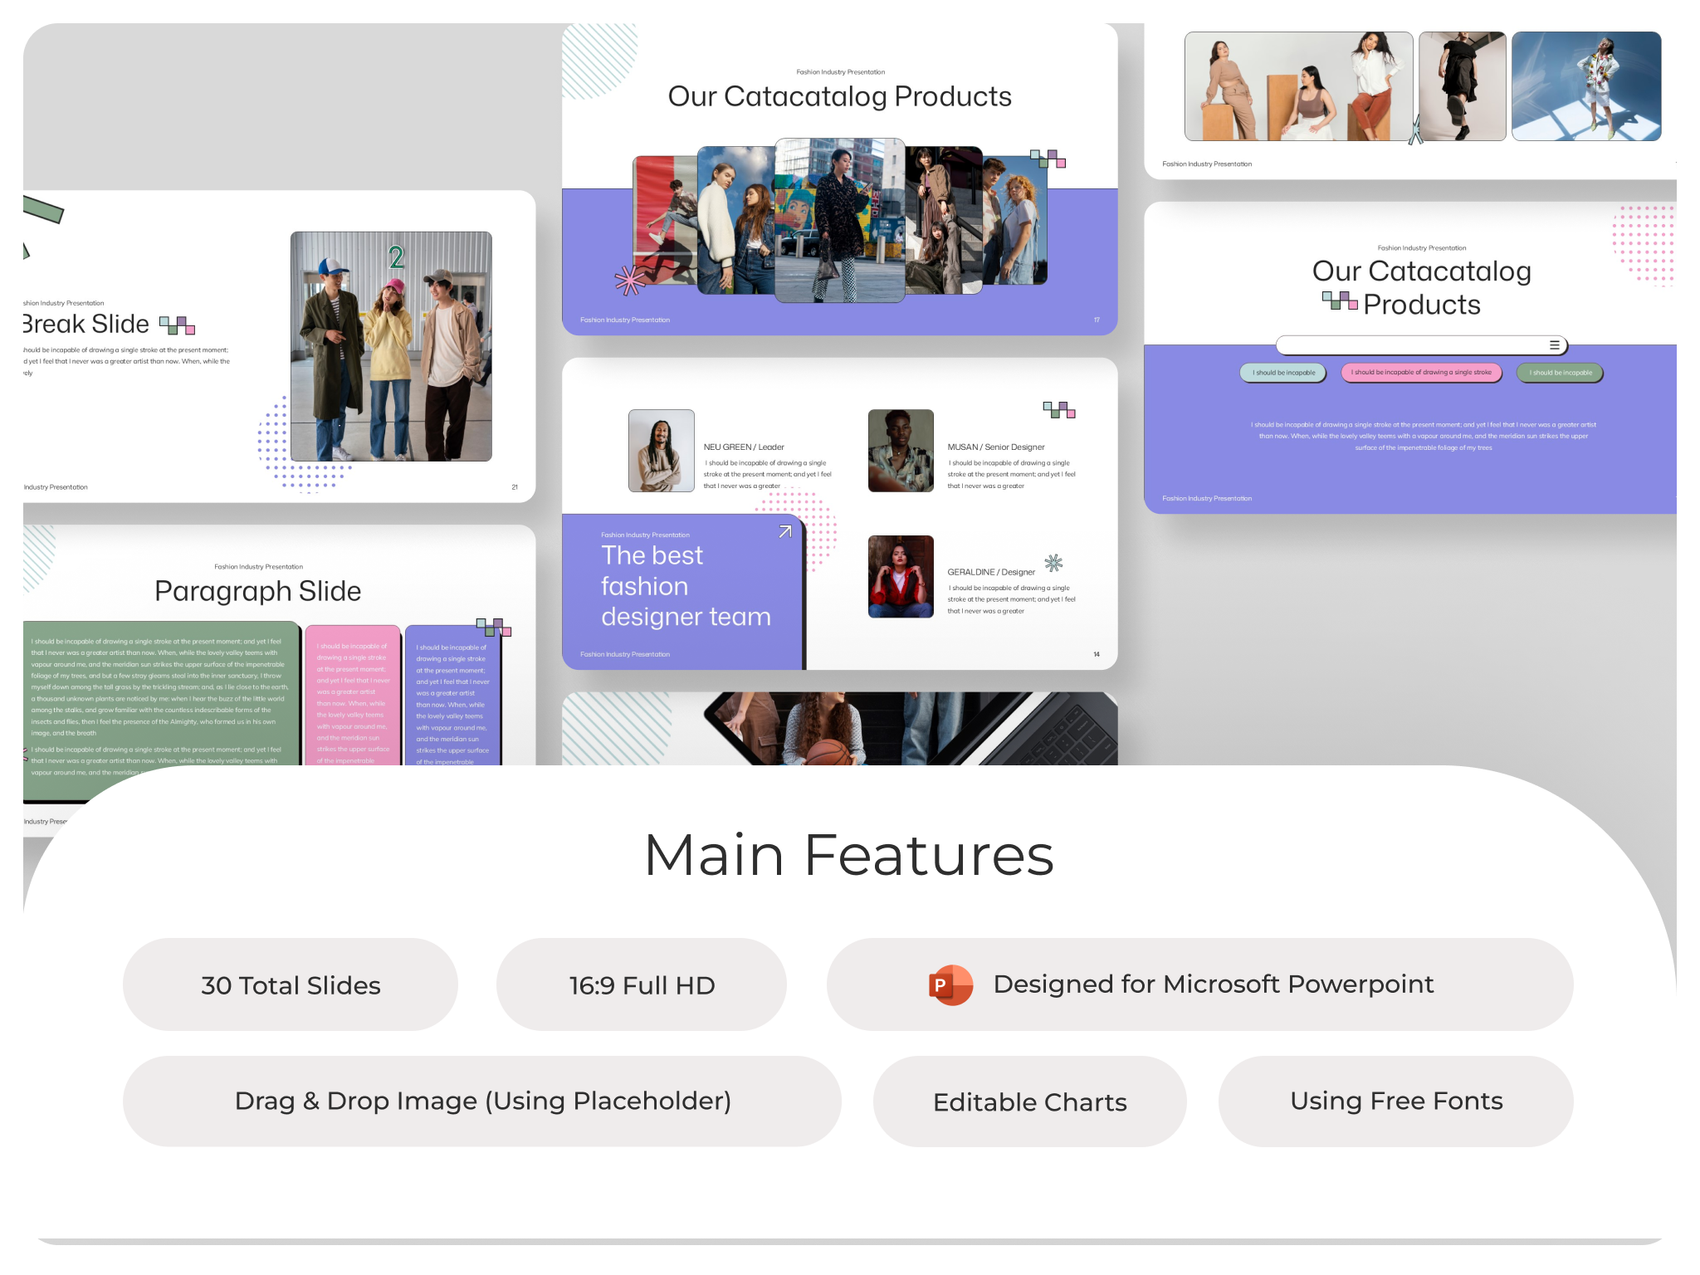Click the arrow icon on team slide
Image resolution: width=1700 pixels, height=1275 pixels.
(x=785, y=531)
